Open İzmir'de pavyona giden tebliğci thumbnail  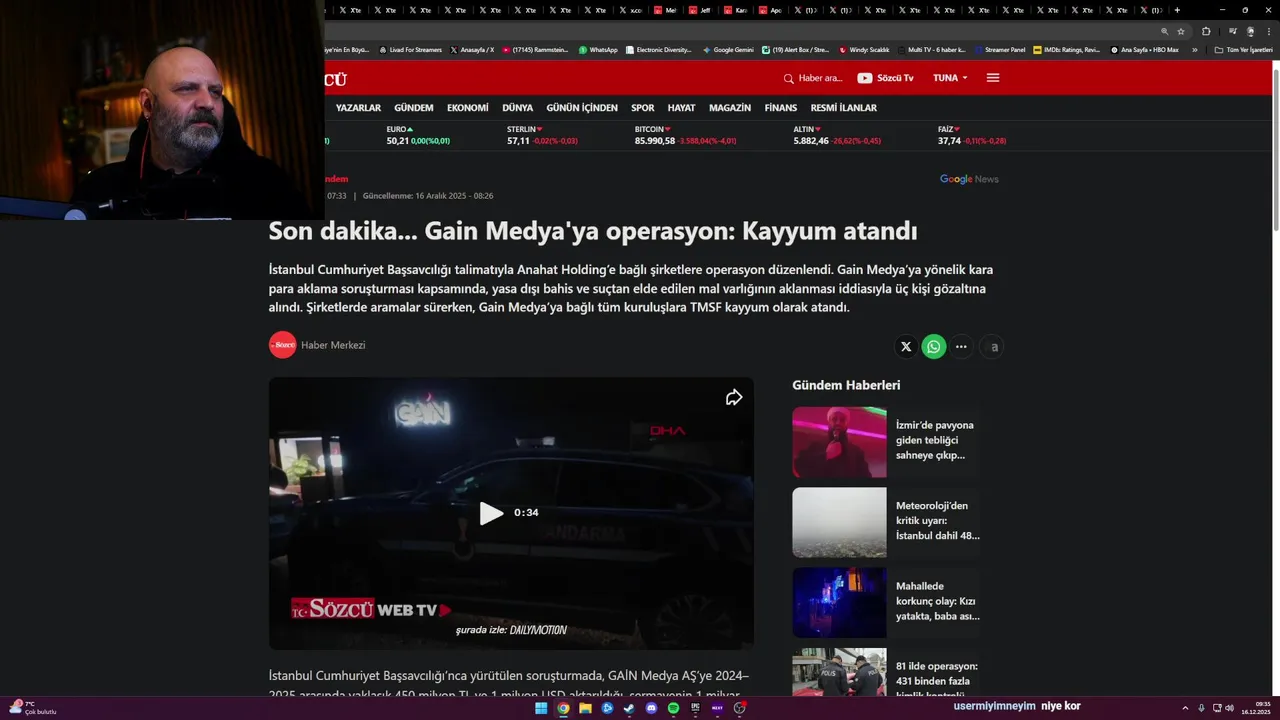tap(839, 442)
